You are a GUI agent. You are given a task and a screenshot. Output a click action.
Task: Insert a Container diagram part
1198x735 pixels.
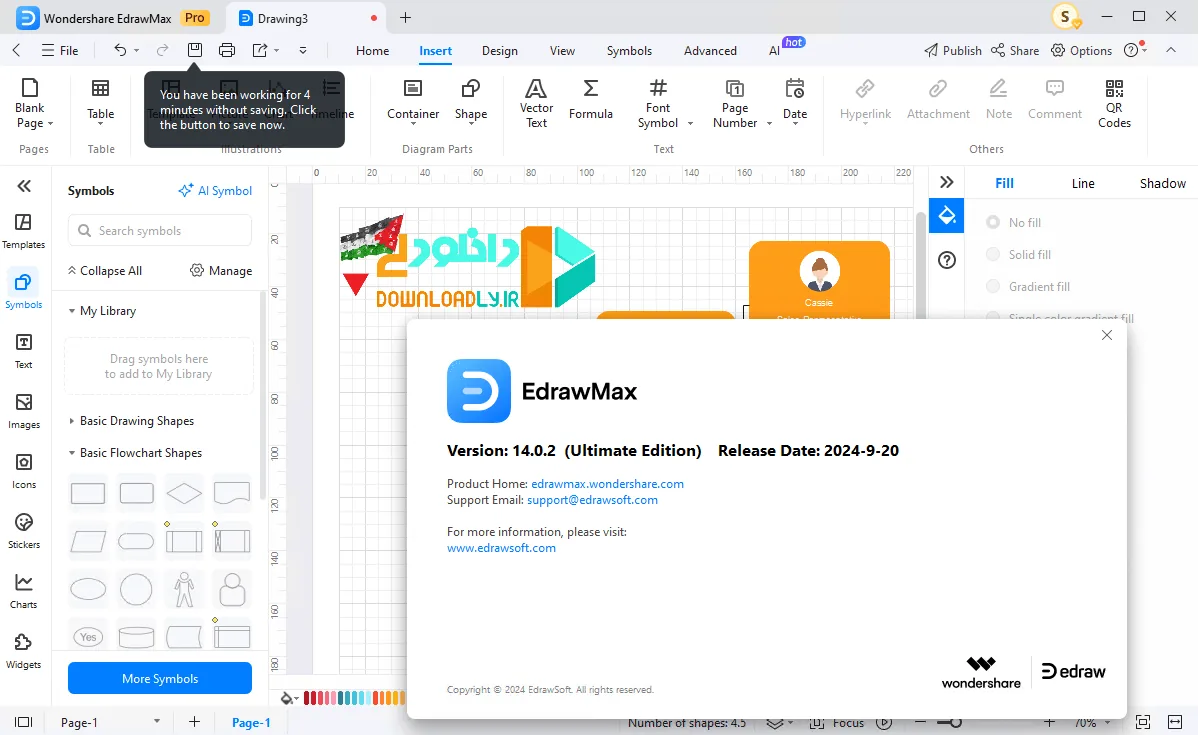pyautogui.click(x=413, y=100)
